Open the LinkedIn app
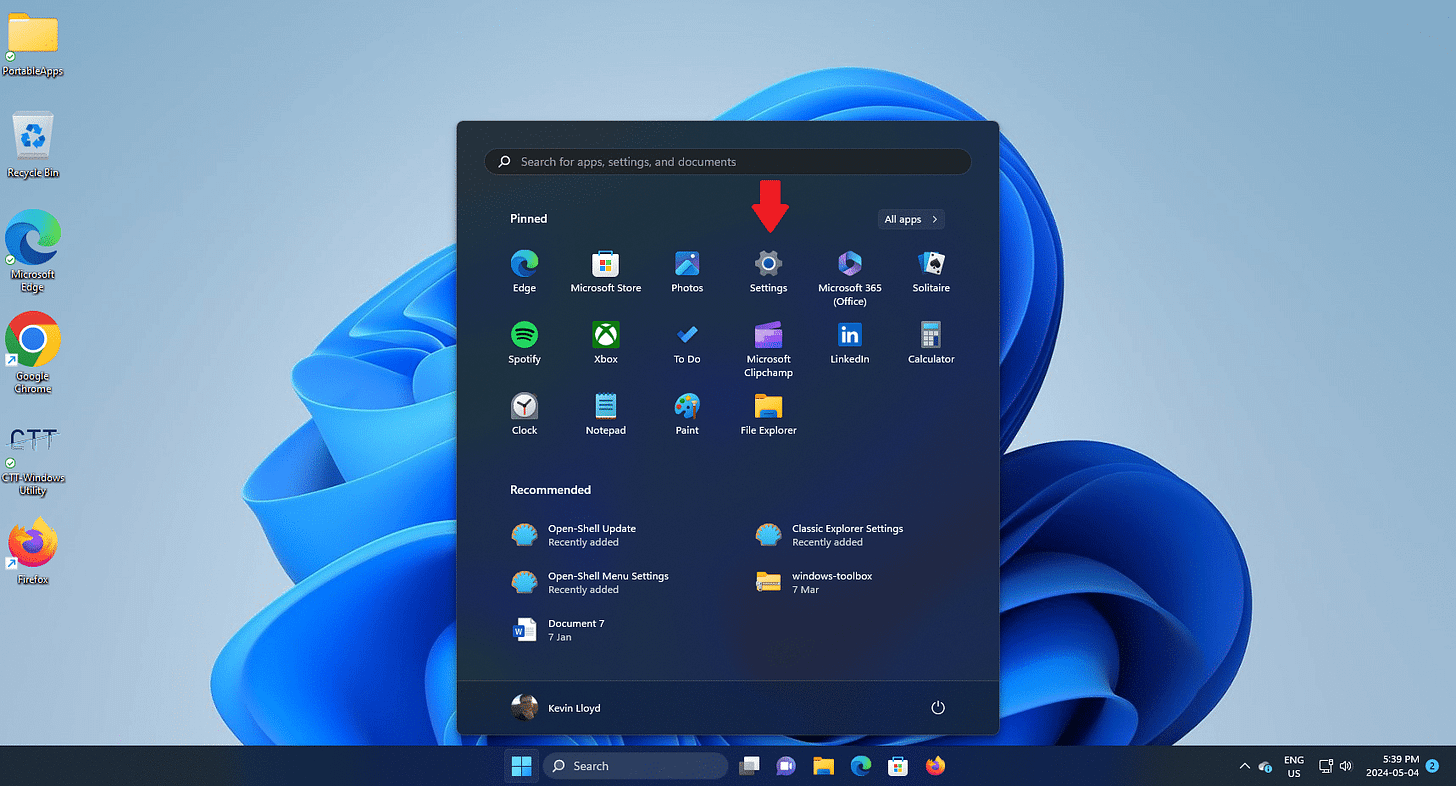 850,343
